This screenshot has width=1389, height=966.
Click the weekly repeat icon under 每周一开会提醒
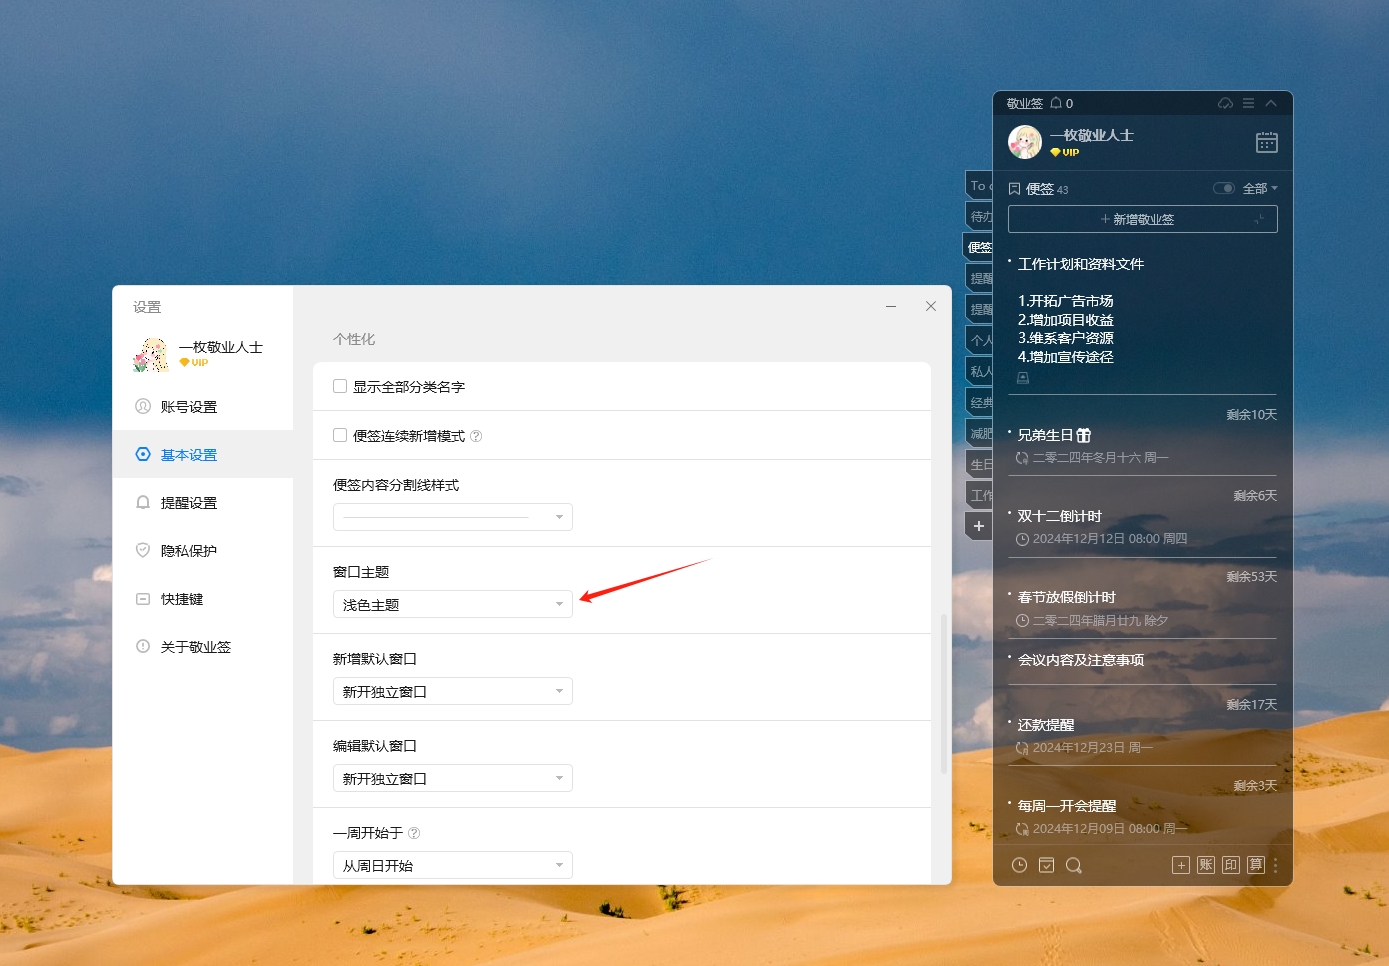tap(1022, 829)
